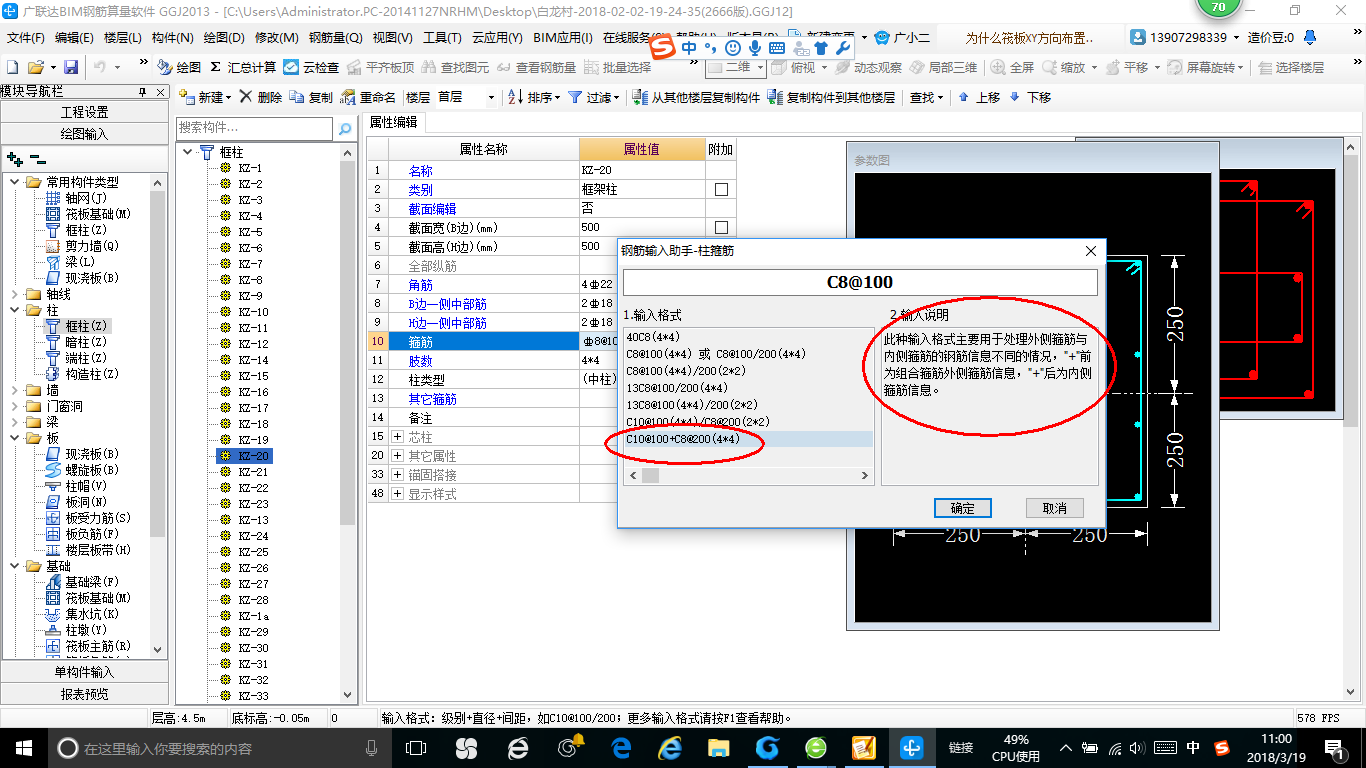Open the 构件(N) menu
Image resolution: width=1366 pixels, height=768 pixels.
pyautogui.click(x=172, y=38)
